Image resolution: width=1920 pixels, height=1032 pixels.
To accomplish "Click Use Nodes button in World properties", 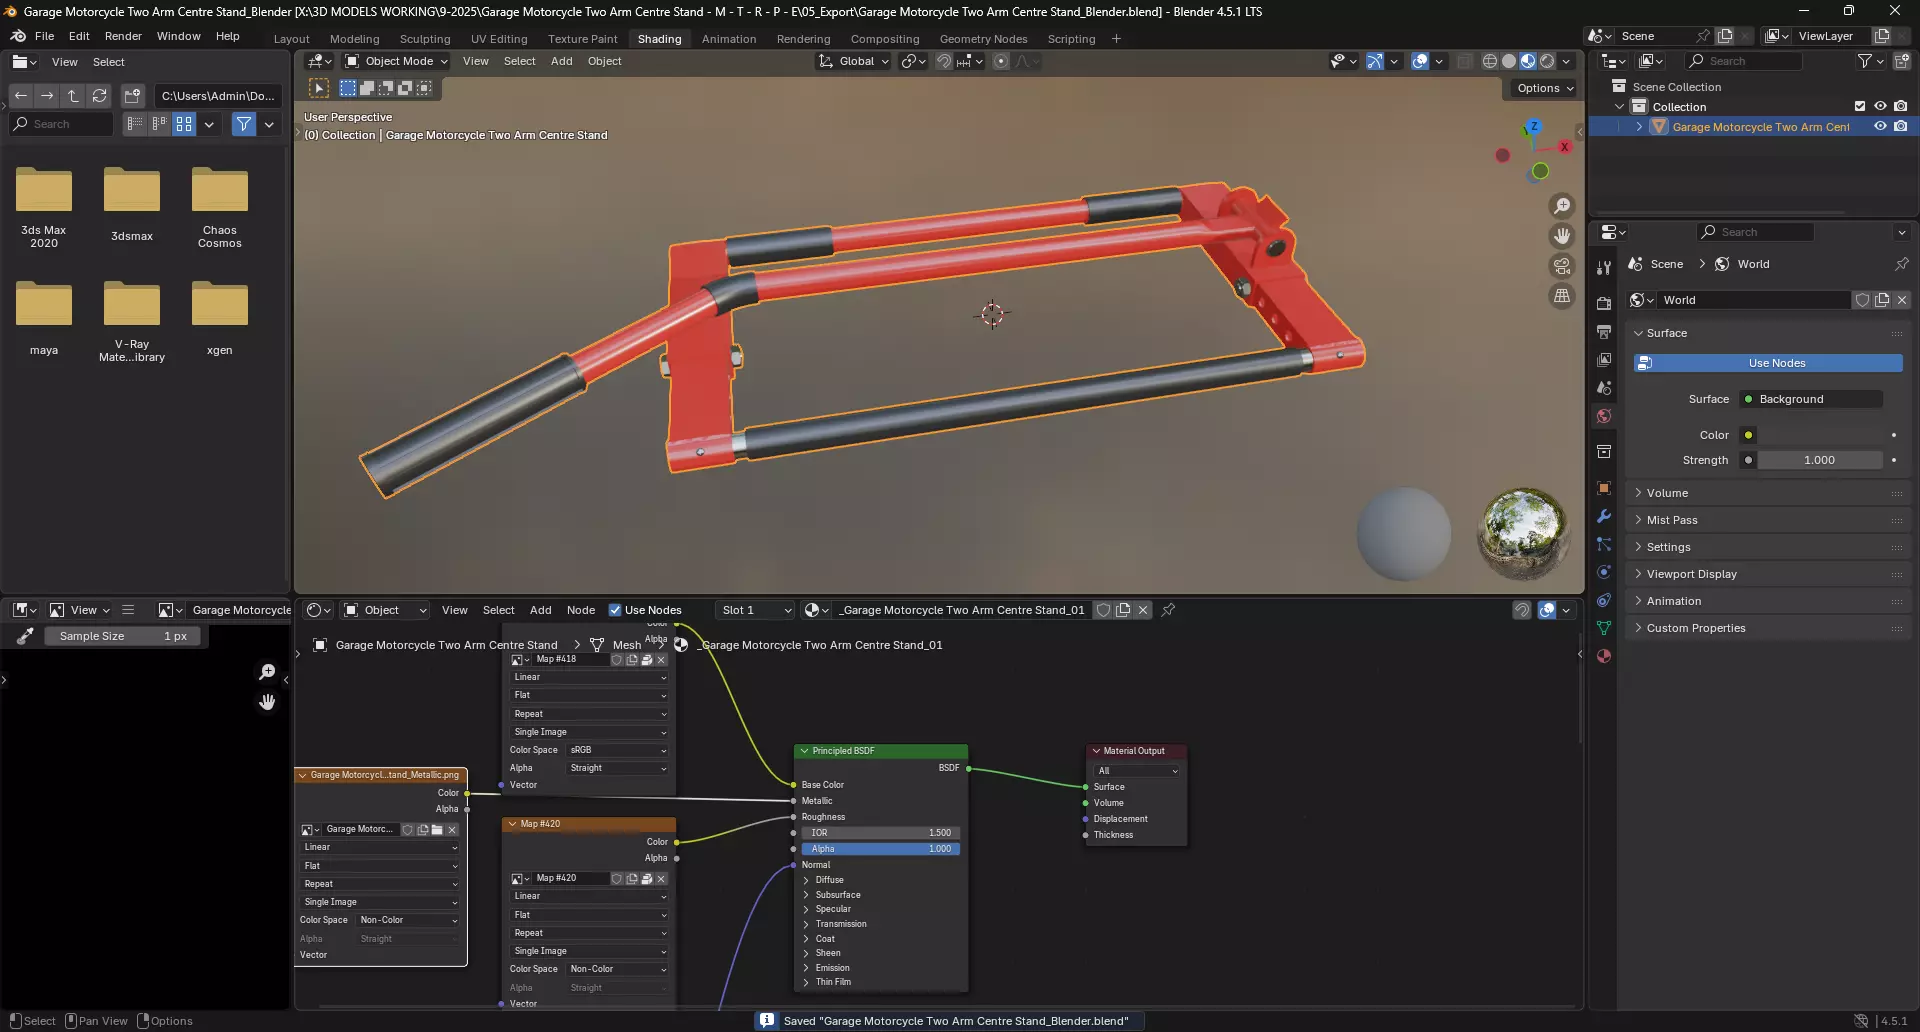I will pos(1768,363).
